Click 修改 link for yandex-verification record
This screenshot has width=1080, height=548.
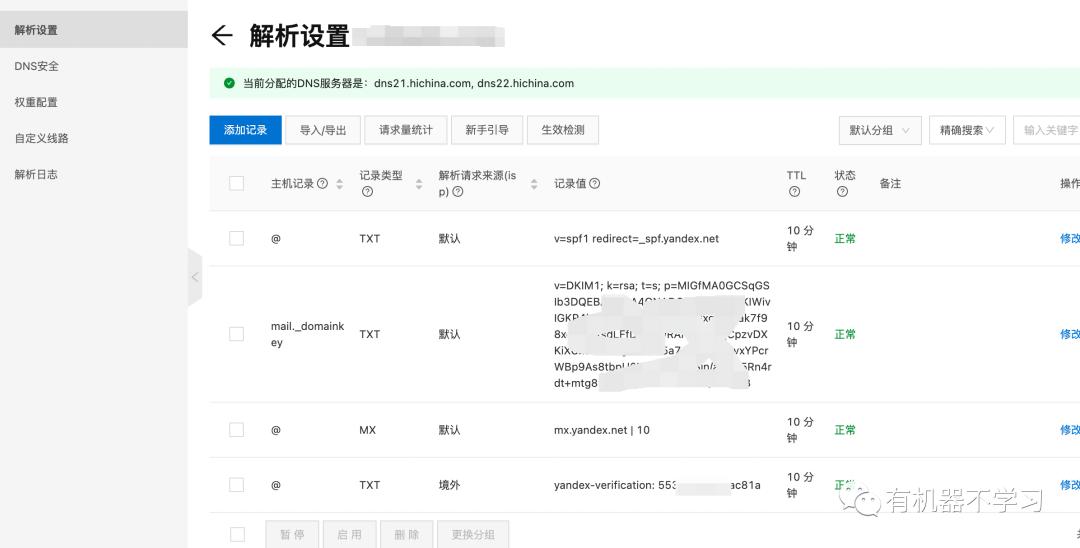[1070, 485]
